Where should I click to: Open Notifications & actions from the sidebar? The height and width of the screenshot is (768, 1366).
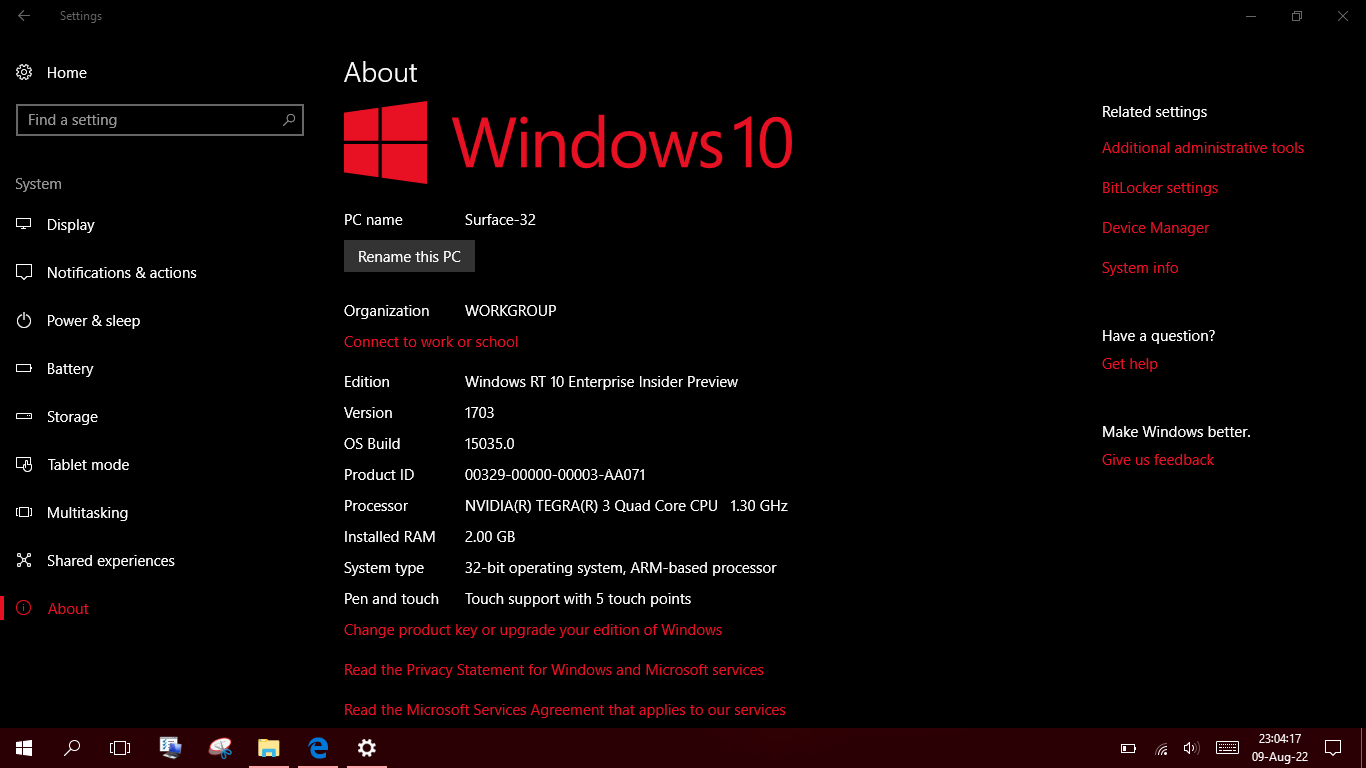pyautogui.click(x=24, y=273)
